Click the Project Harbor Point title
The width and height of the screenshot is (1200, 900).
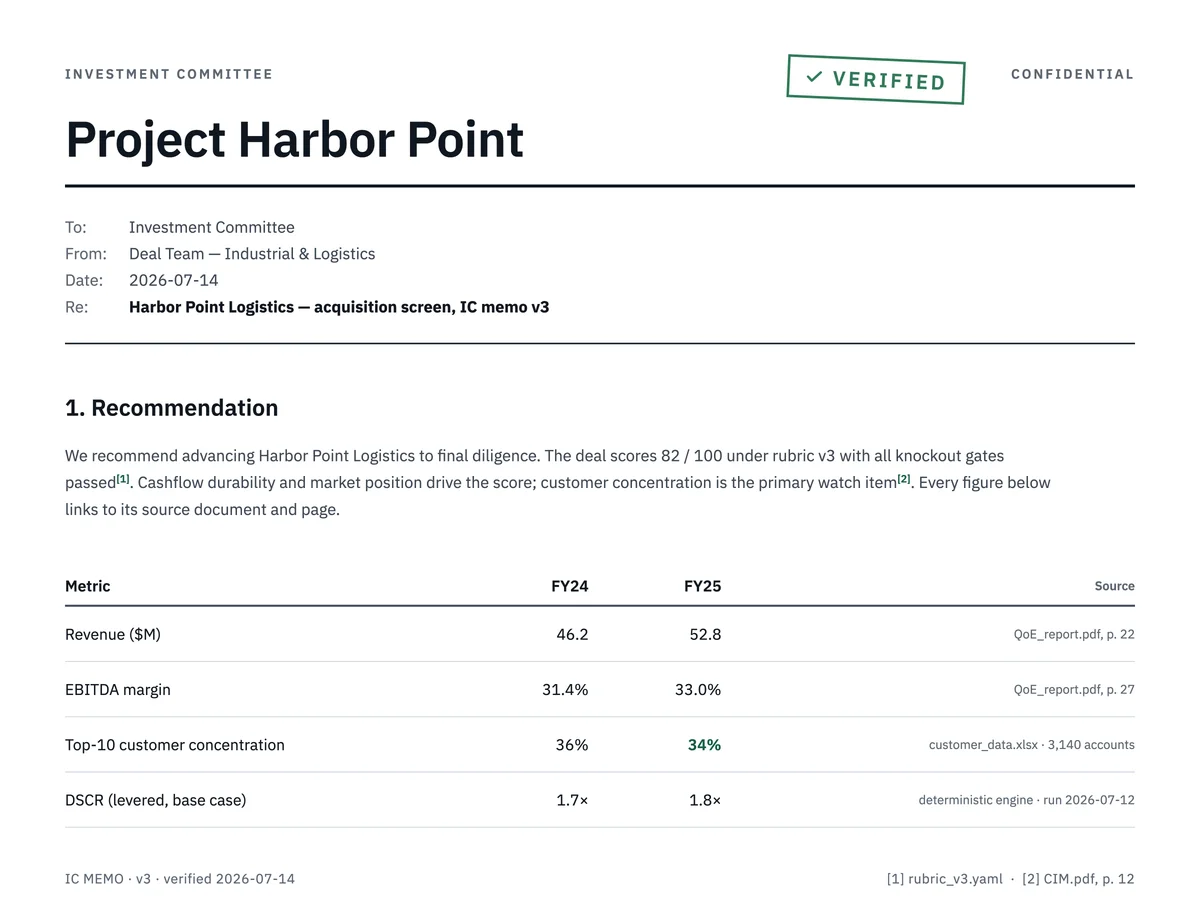(x=294, y=140)
